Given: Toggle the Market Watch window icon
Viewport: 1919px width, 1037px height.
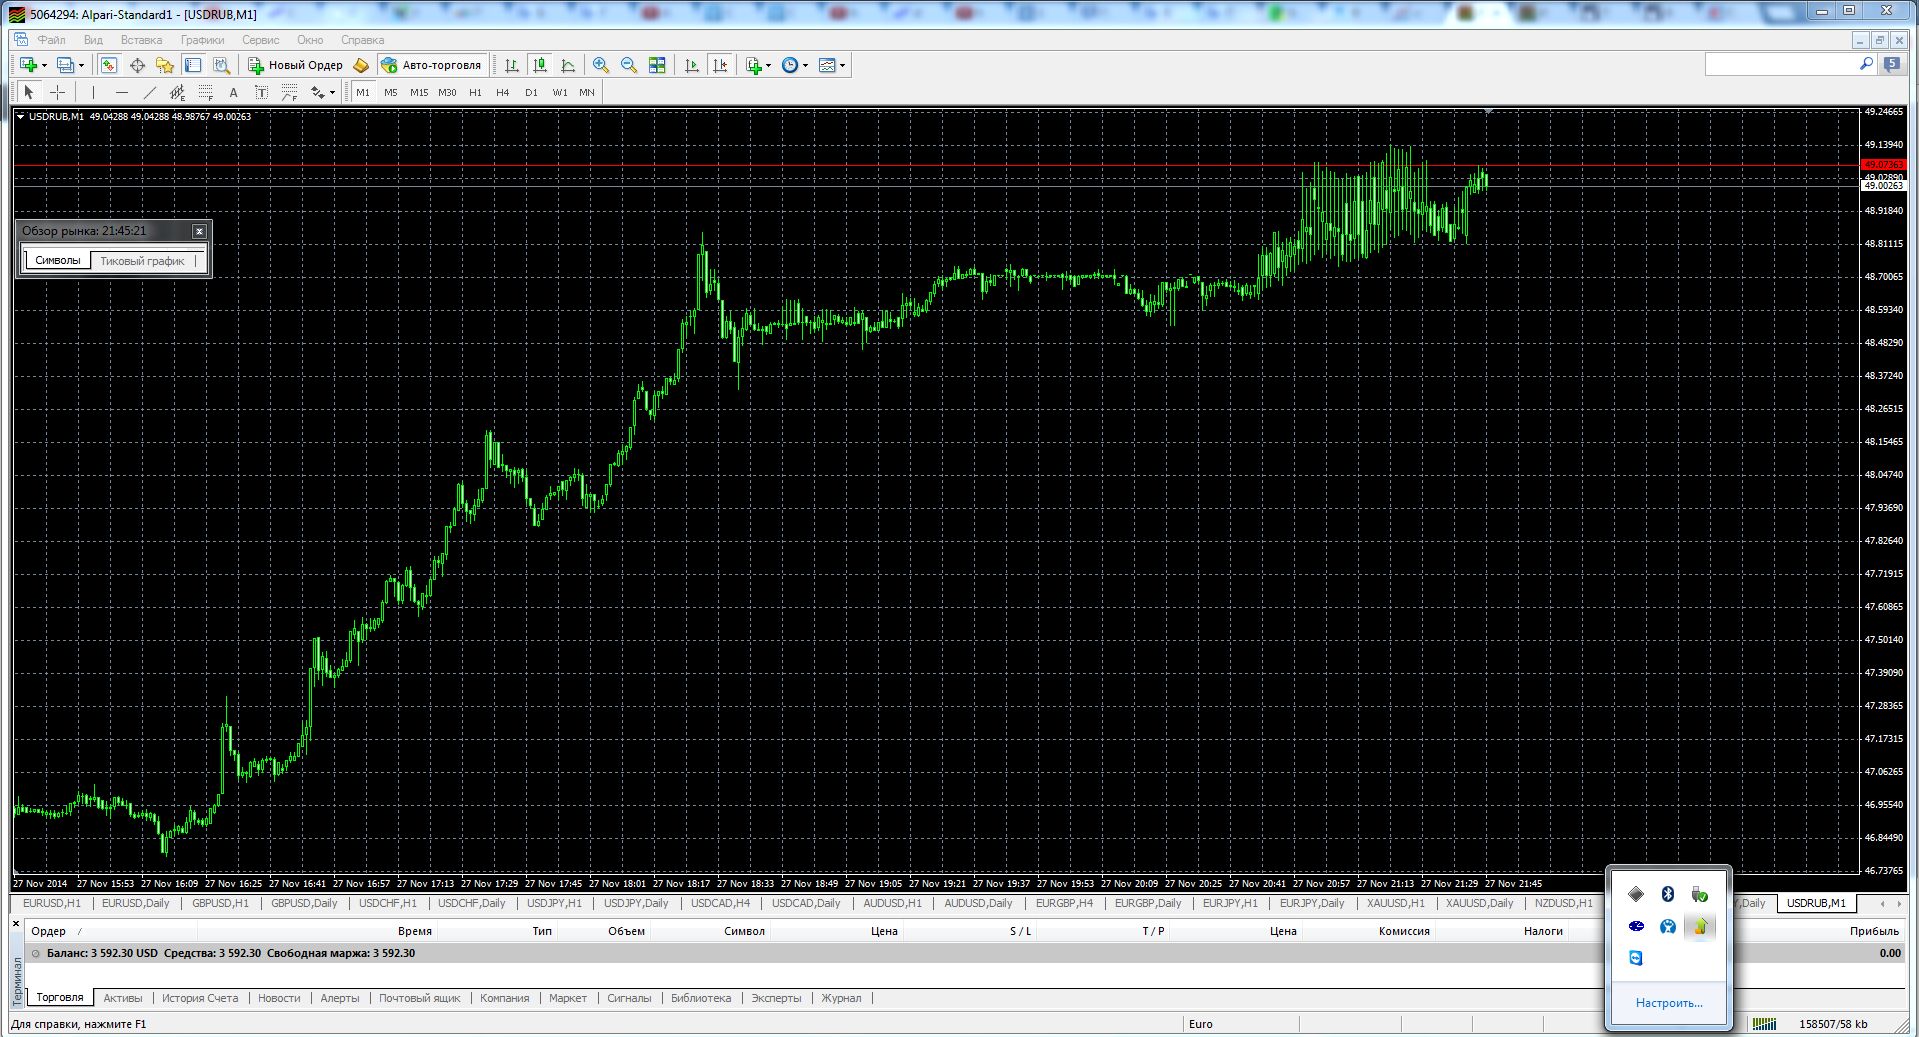Looking at the screenshot, I should pyautogui.click(x=109, y=65).
